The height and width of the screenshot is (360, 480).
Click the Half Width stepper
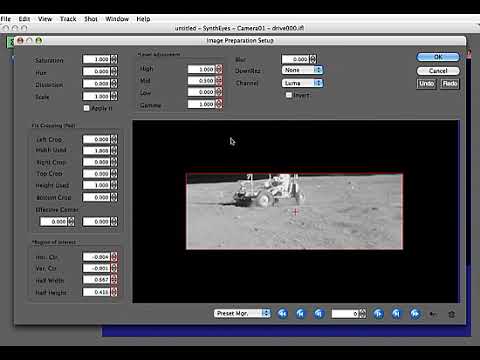(114, 280)
